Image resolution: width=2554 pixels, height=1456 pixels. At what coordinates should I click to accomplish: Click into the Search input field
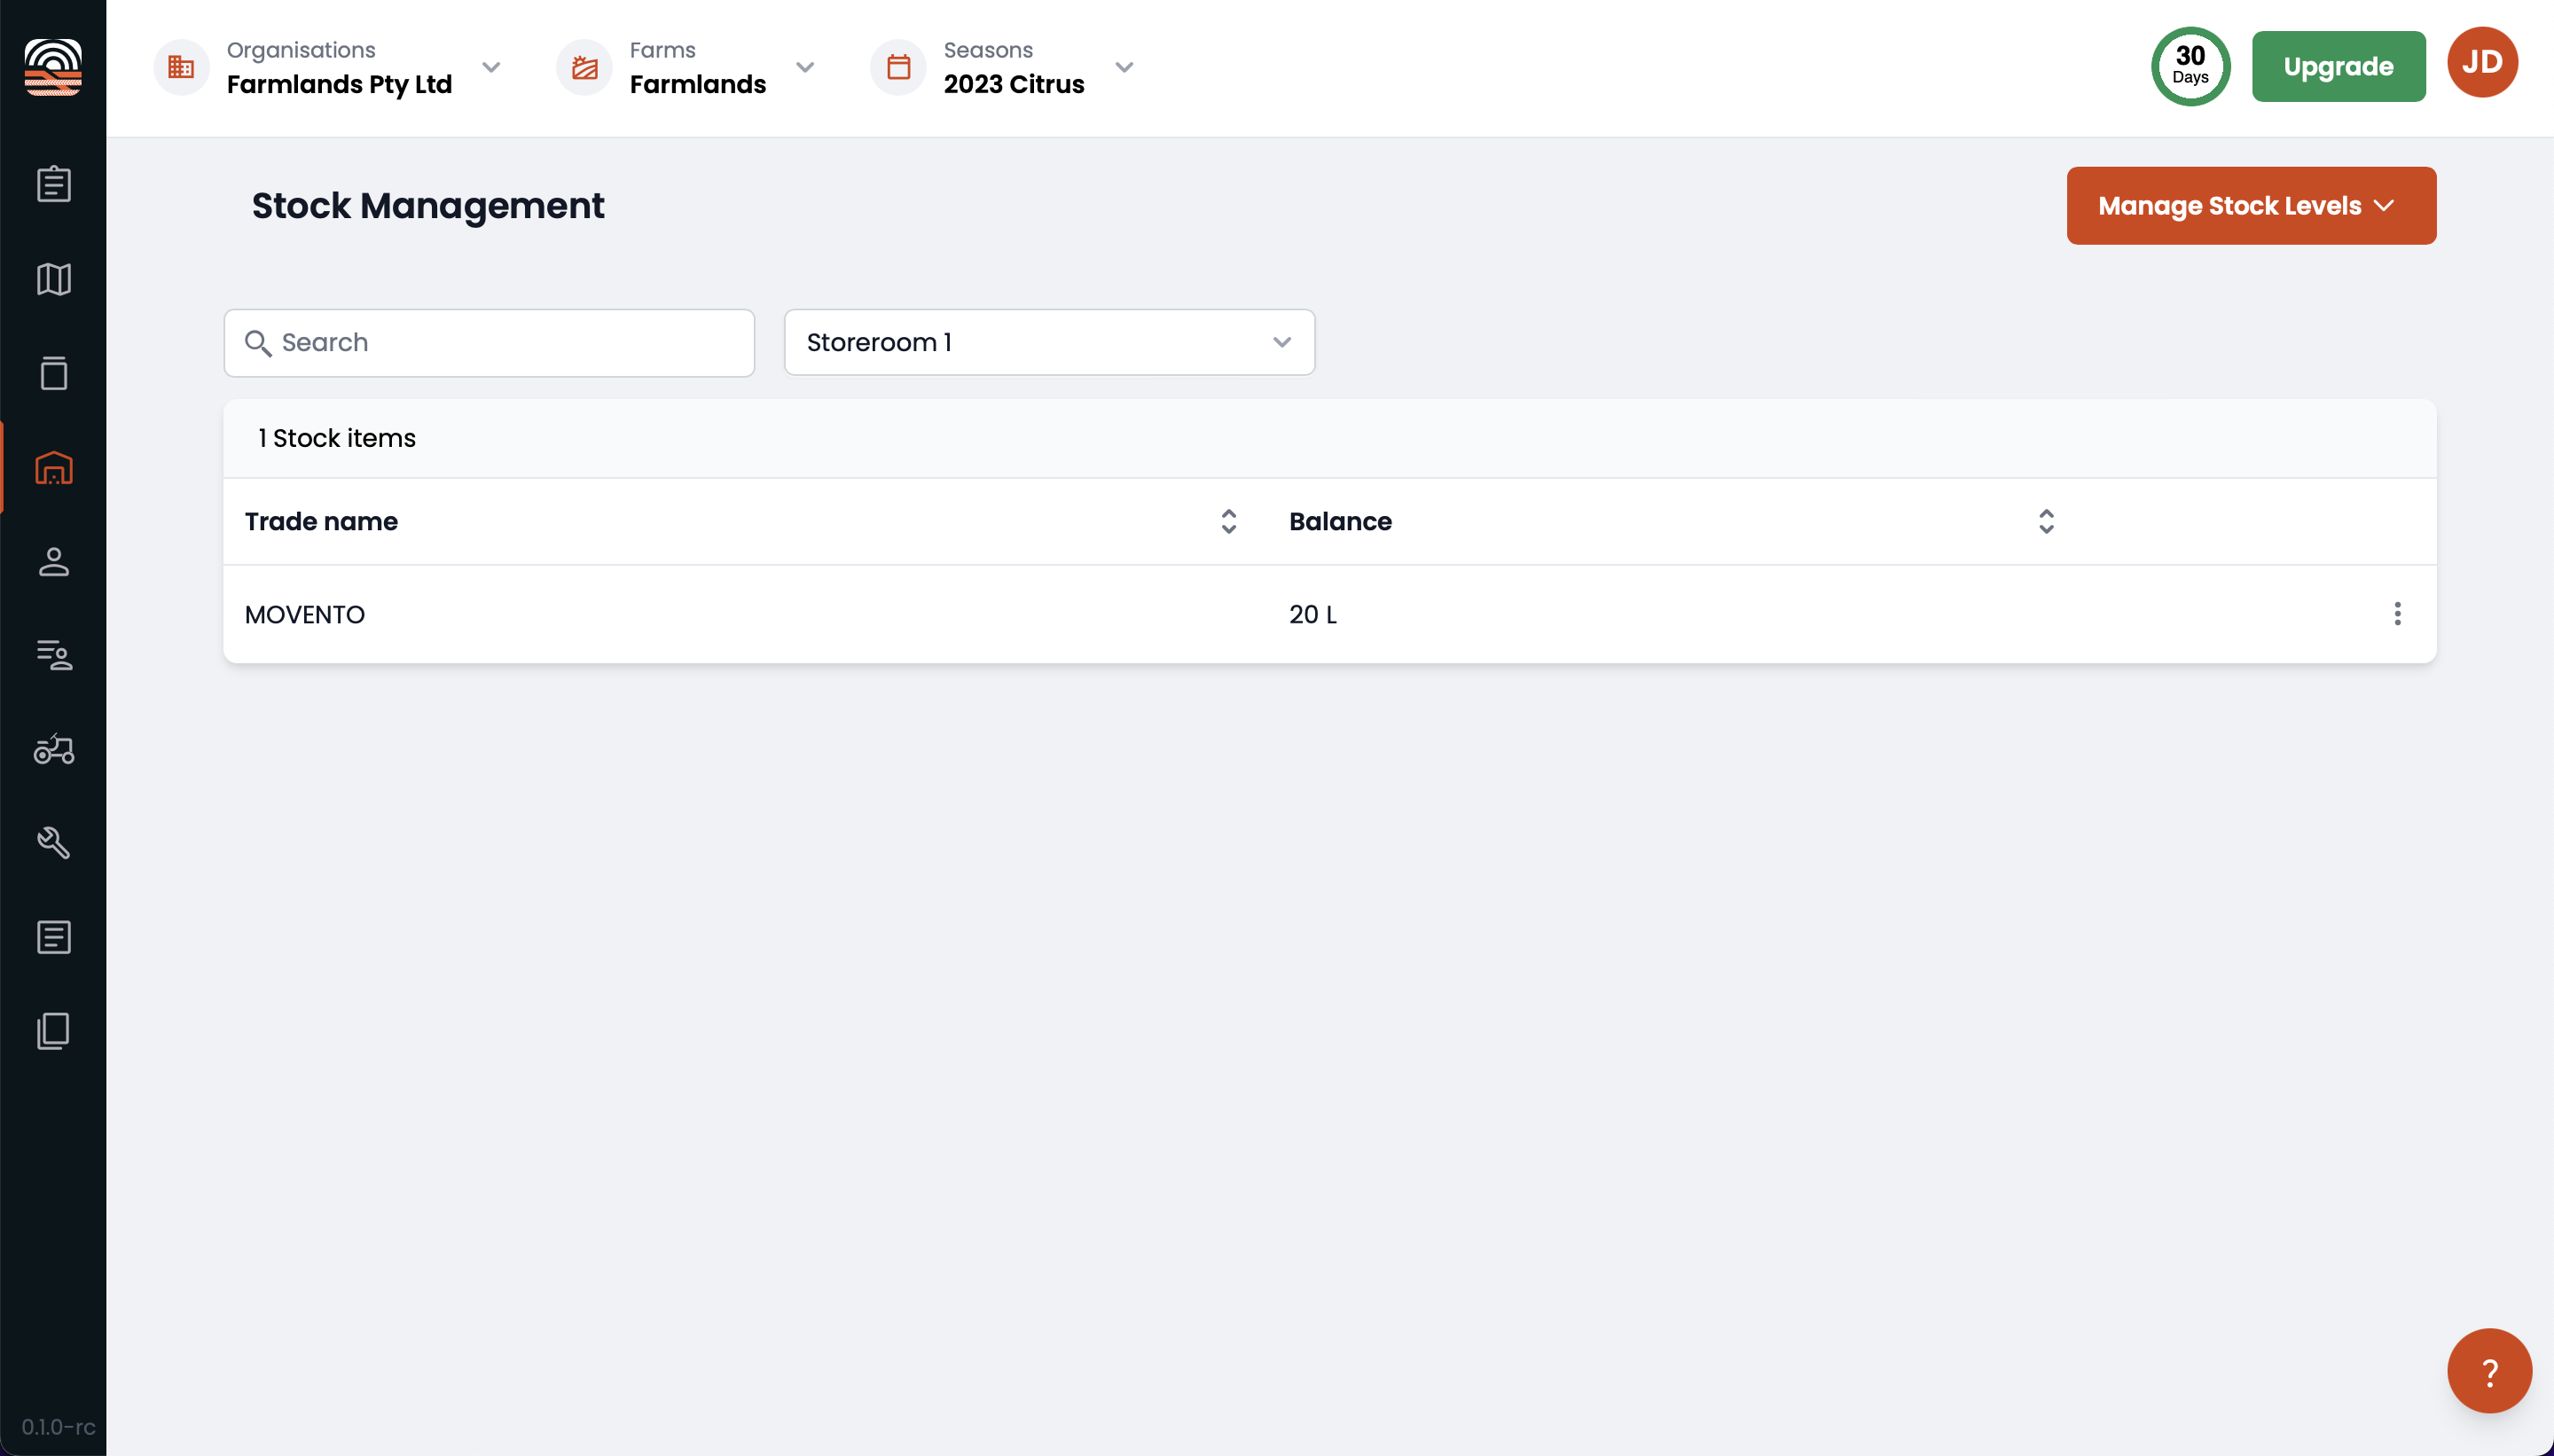tap(489, 343)
